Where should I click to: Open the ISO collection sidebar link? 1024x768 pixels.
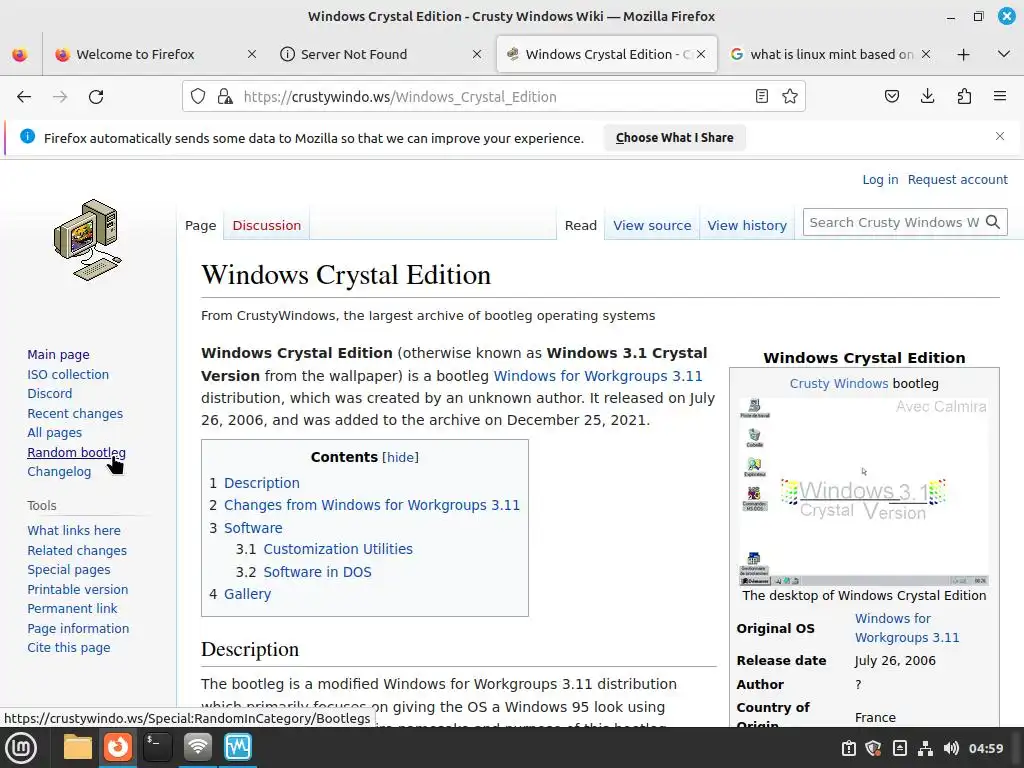tap(68, 374)
